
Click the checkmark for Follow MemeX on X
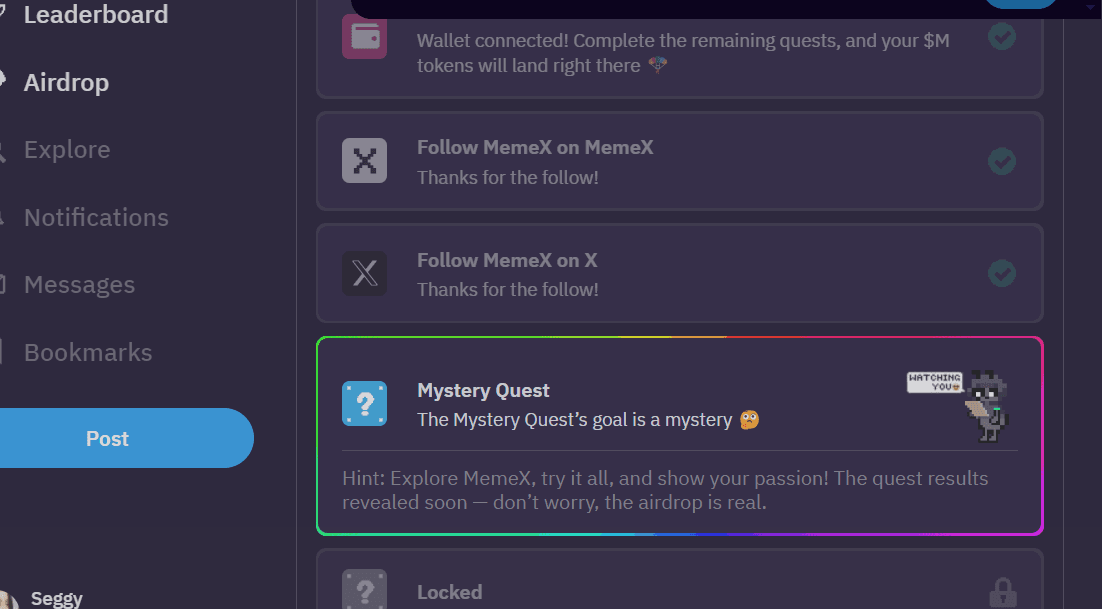click(x=1002, y=273)
